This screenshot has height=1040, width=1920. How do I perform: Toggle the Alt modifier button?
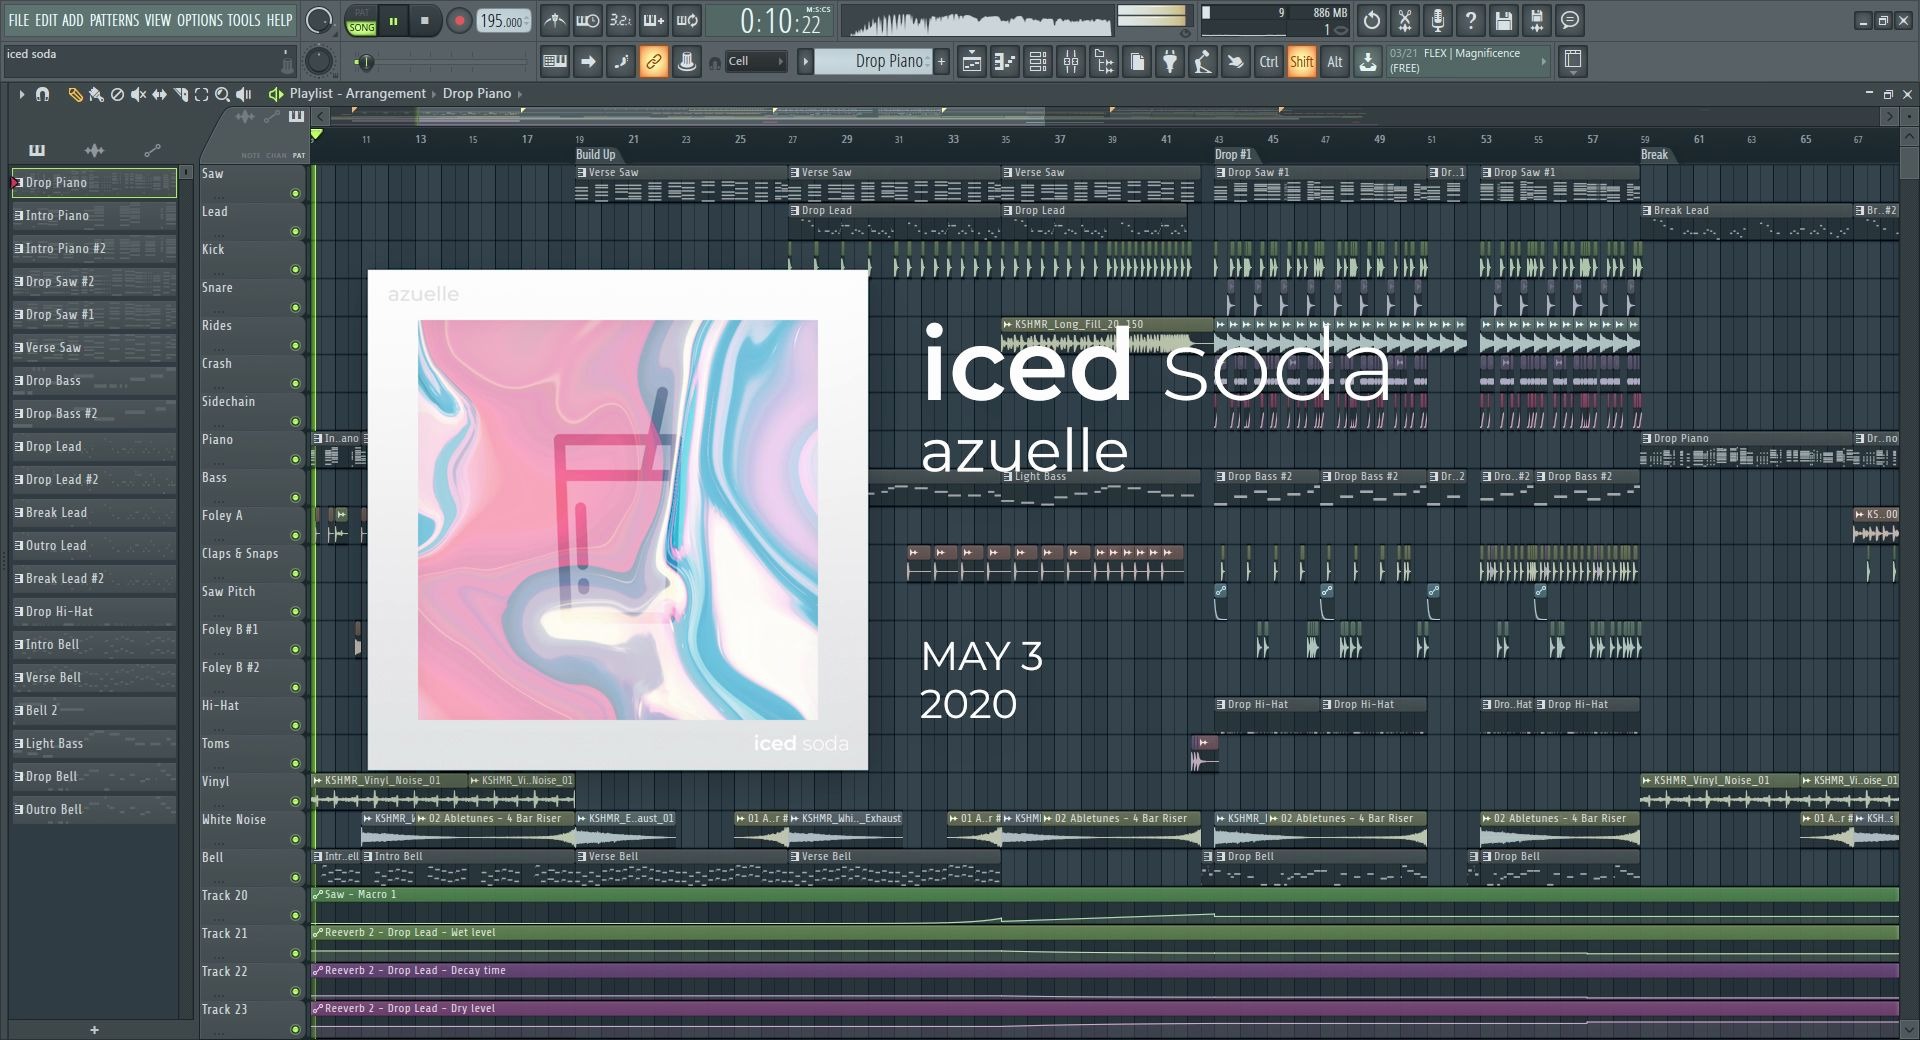click(1335, 62)
